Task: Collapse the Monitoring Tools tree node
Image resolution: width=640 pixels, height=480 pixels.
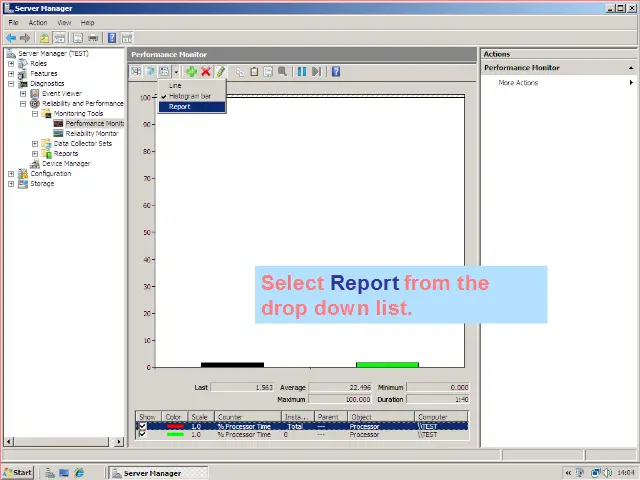Action: point(35,114)
